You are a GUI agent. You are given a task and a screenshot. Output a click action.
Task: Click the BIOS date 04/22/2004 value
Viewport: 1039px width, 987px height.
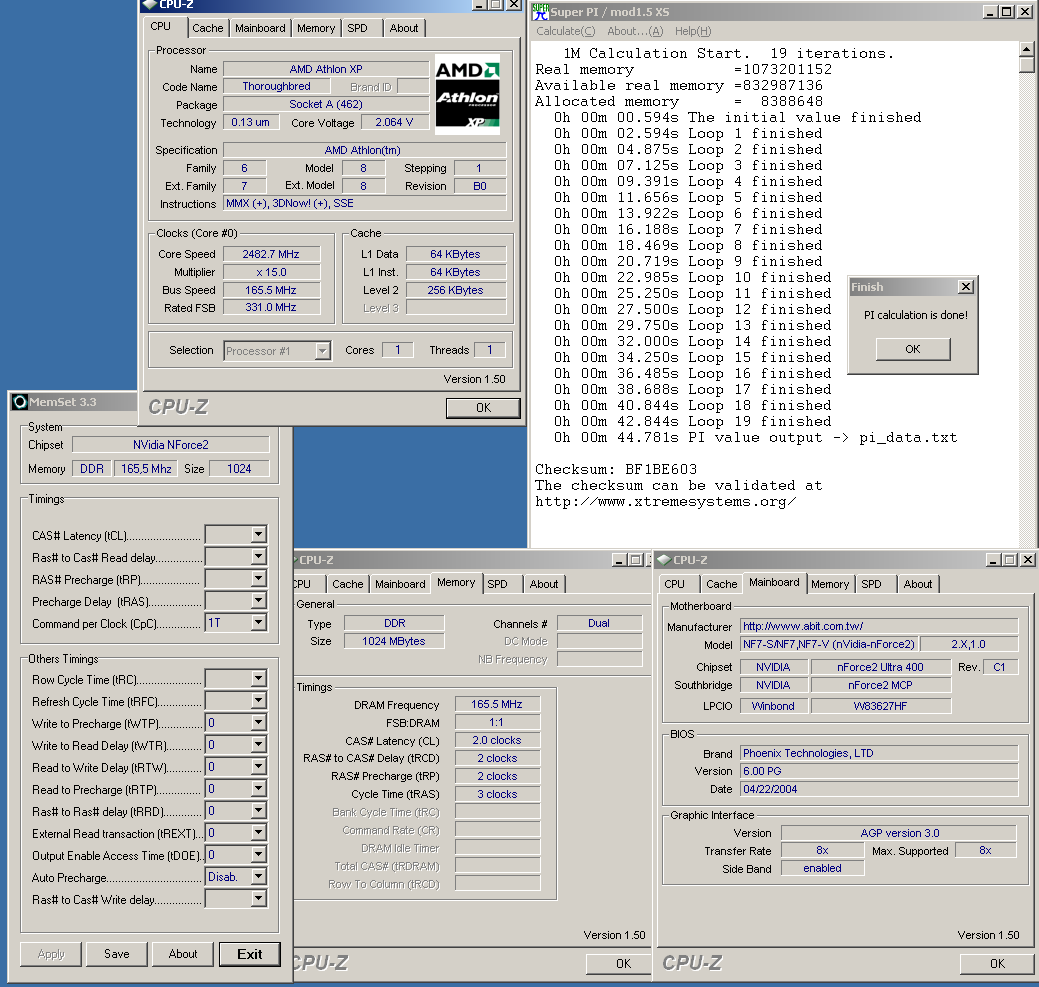pyautogui.click(x=879, y=789)
